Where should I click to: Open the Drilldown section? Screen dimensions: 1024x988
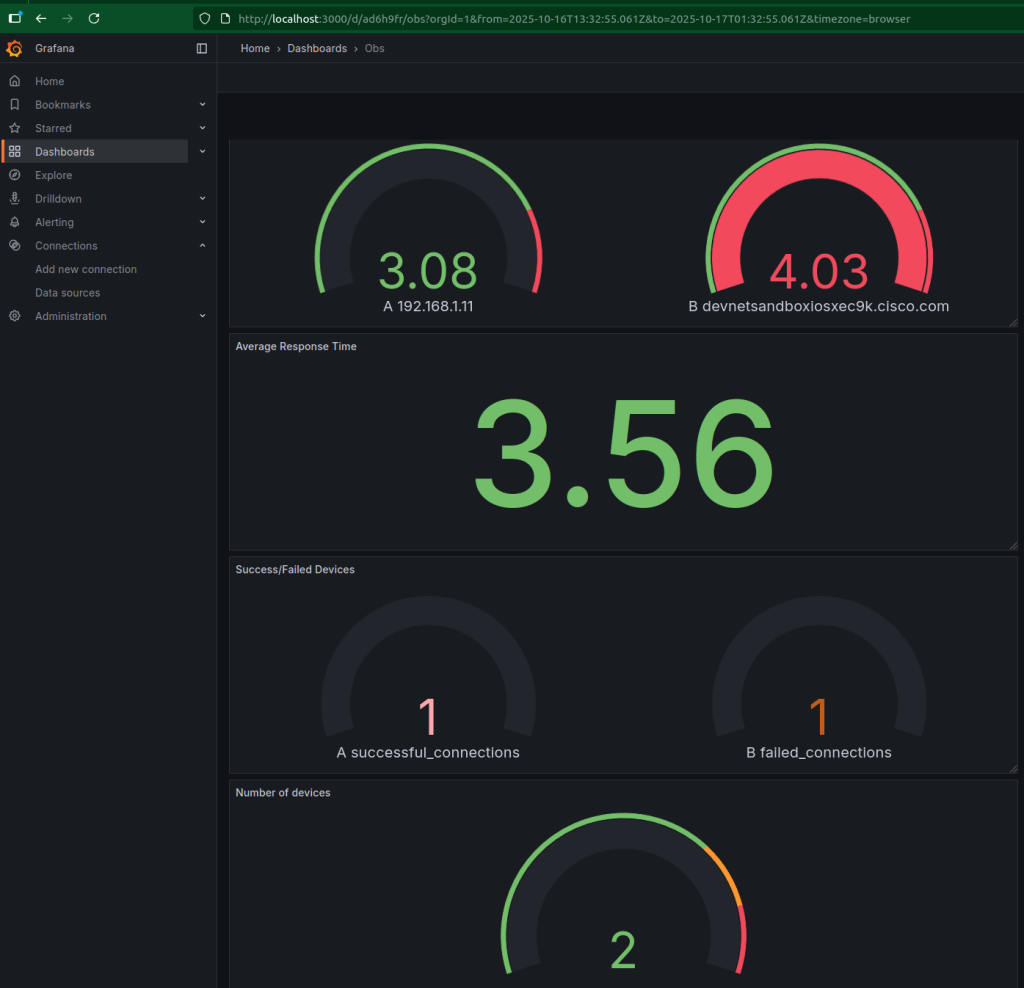(14, 198)
